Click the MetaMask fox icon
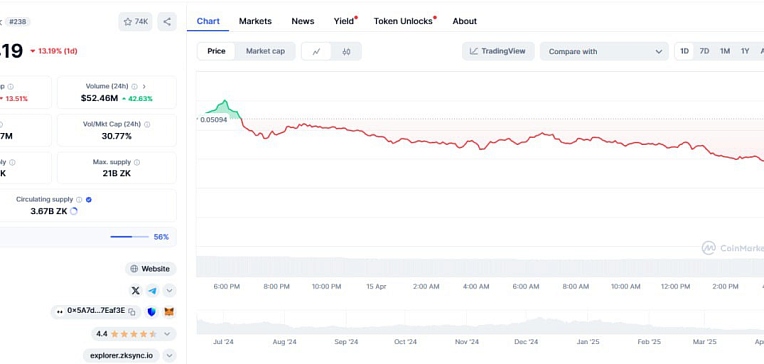764x364 pixels. 169,312
